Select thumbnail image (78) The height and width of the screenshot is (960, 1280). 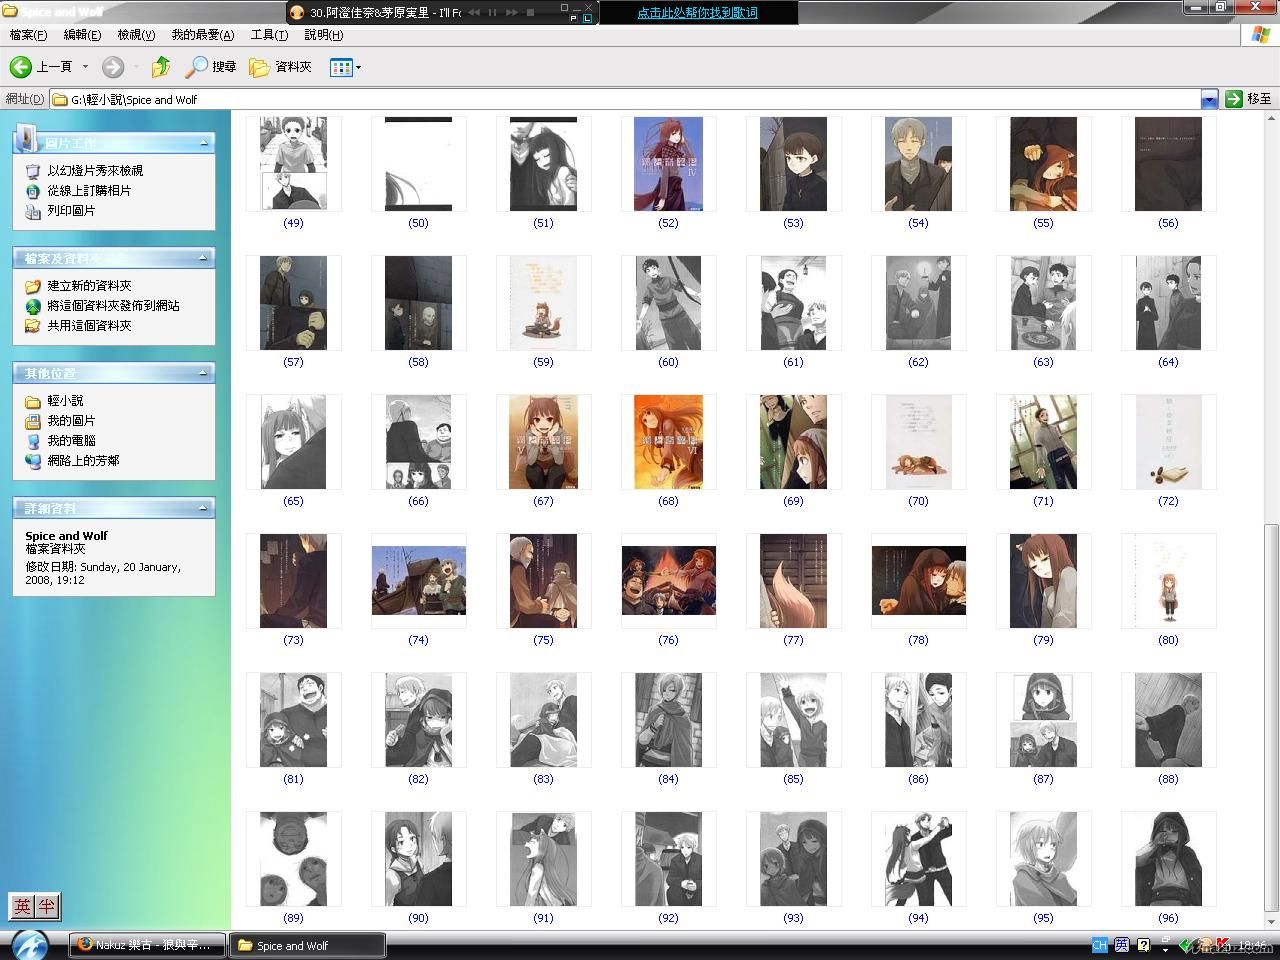point(918,581)
